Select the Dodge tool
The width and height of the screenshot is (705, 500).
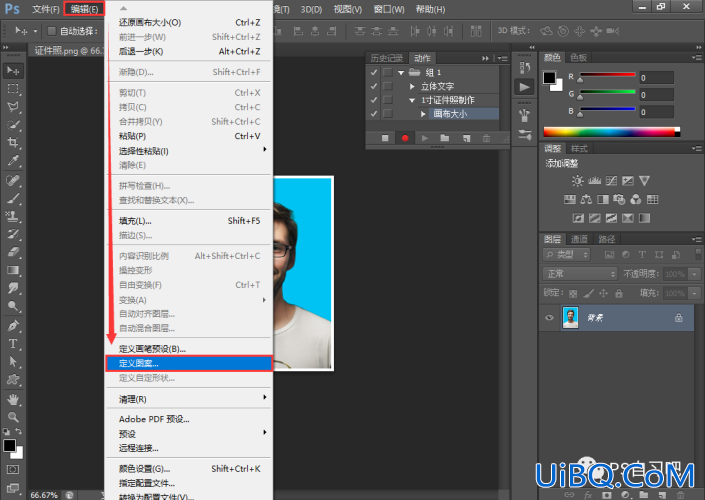click(13, 306)
